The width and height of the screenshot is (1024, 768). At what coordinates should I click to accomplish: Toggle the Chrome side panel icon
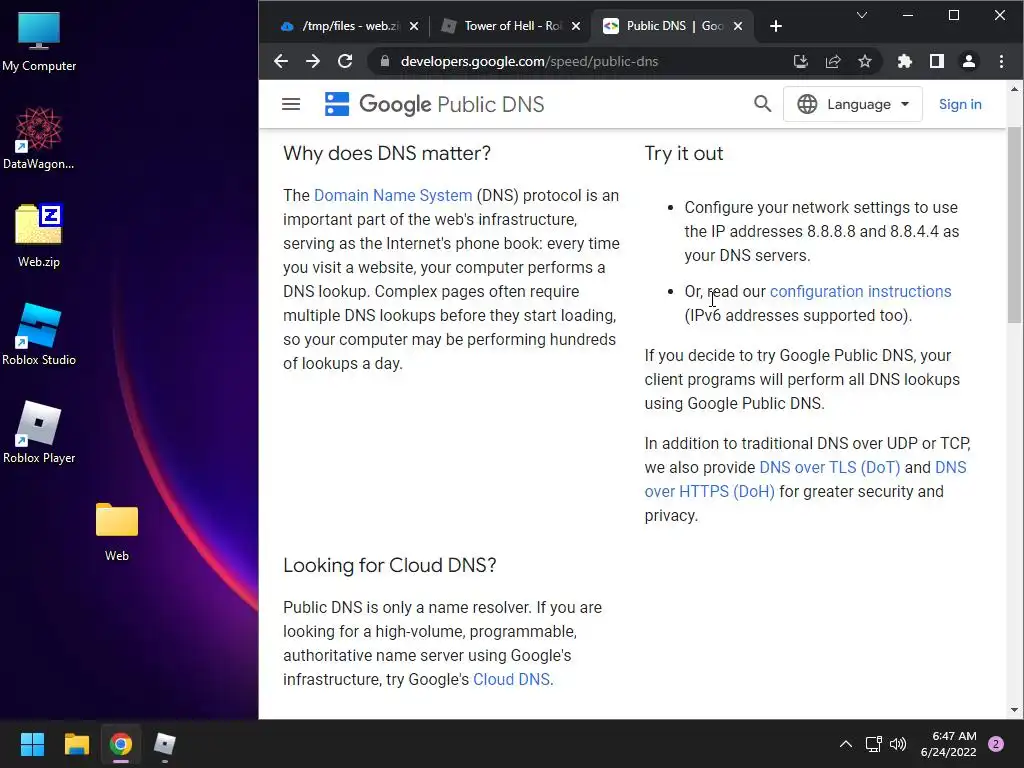[x=936, y=61]
